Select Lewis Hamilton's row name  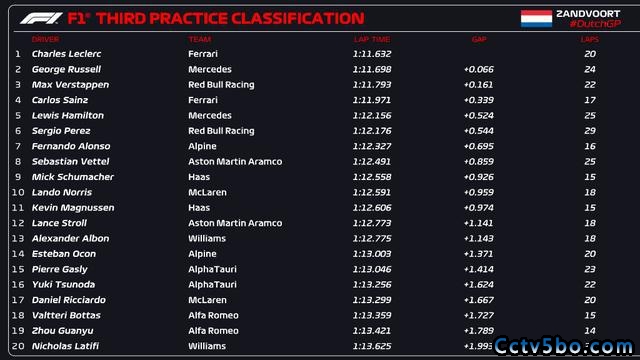tap(68, 116)
